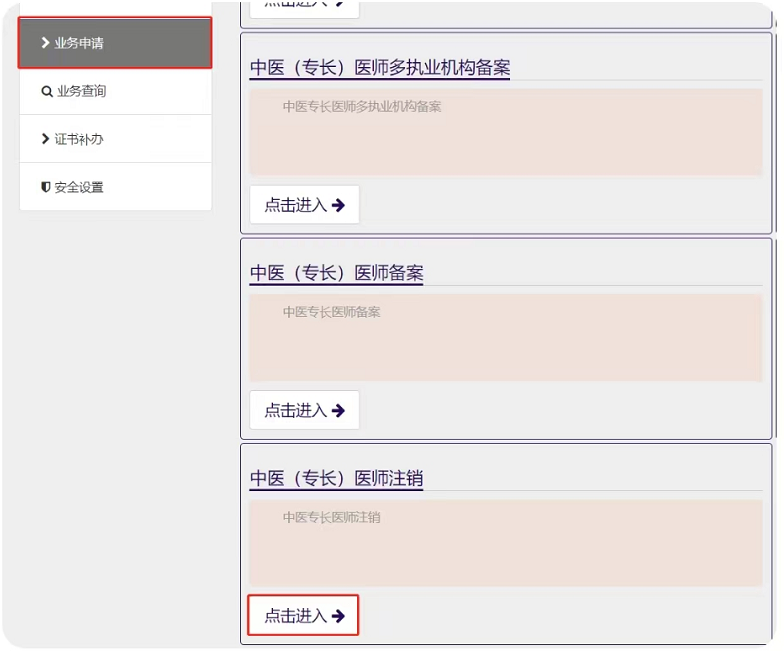Click the 中医（专长）医师注销 heading link

[x=336, y=479]
